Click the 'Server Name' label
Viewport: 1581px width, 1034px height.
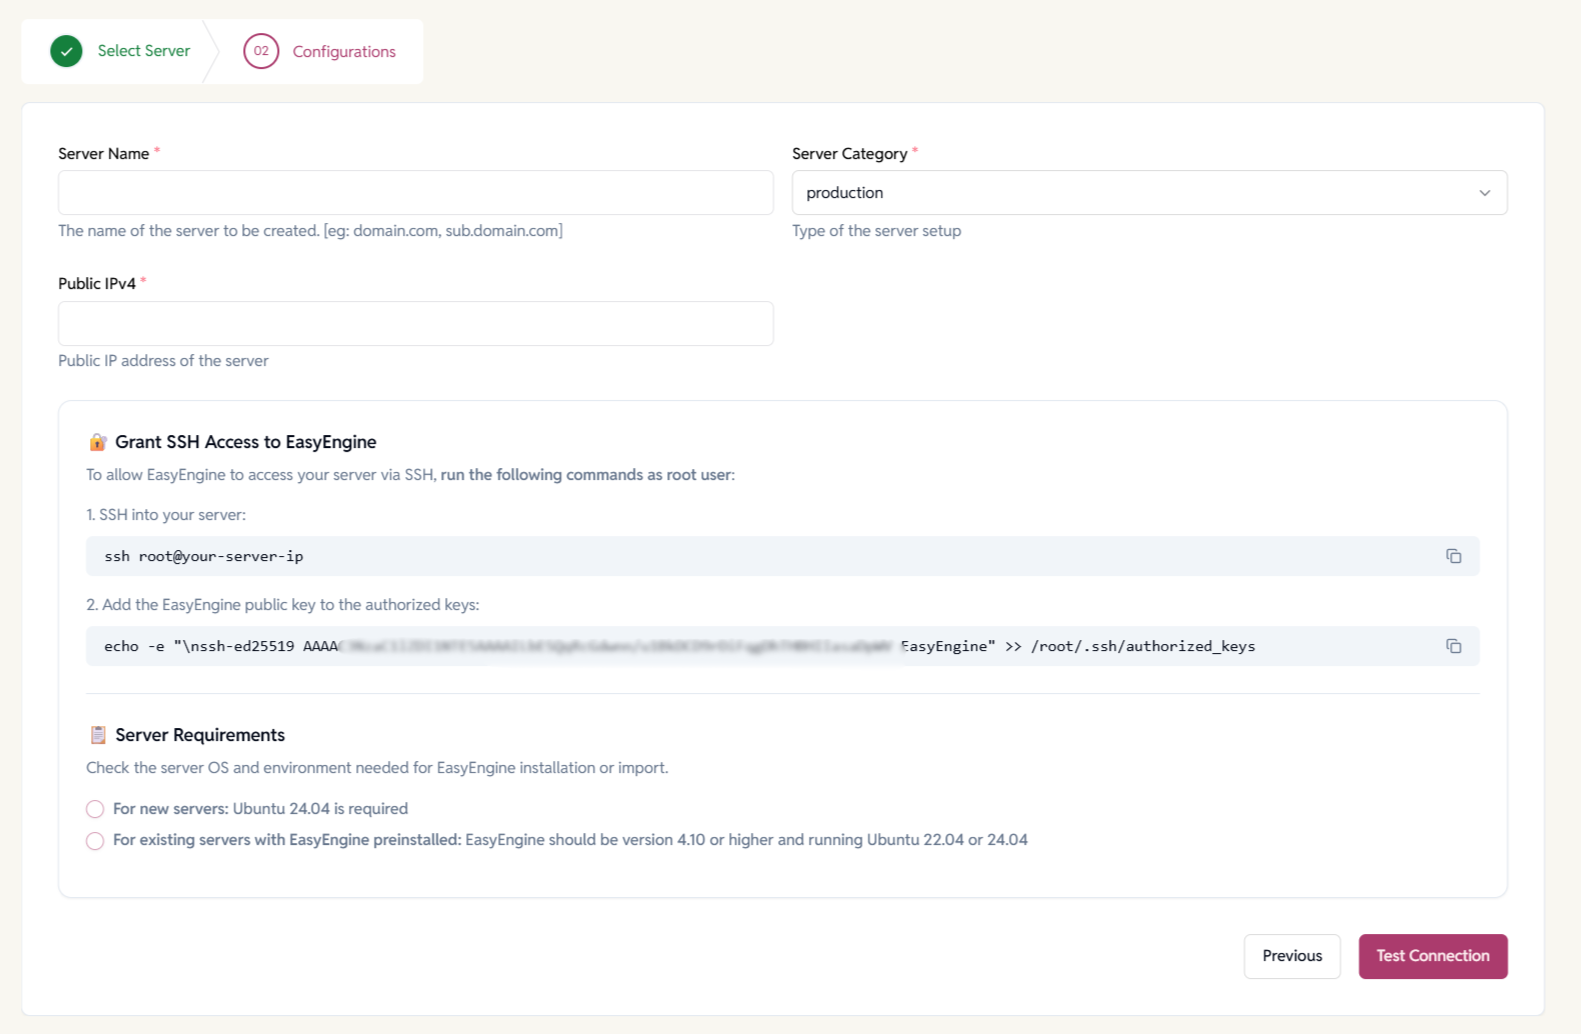(104, 153)
